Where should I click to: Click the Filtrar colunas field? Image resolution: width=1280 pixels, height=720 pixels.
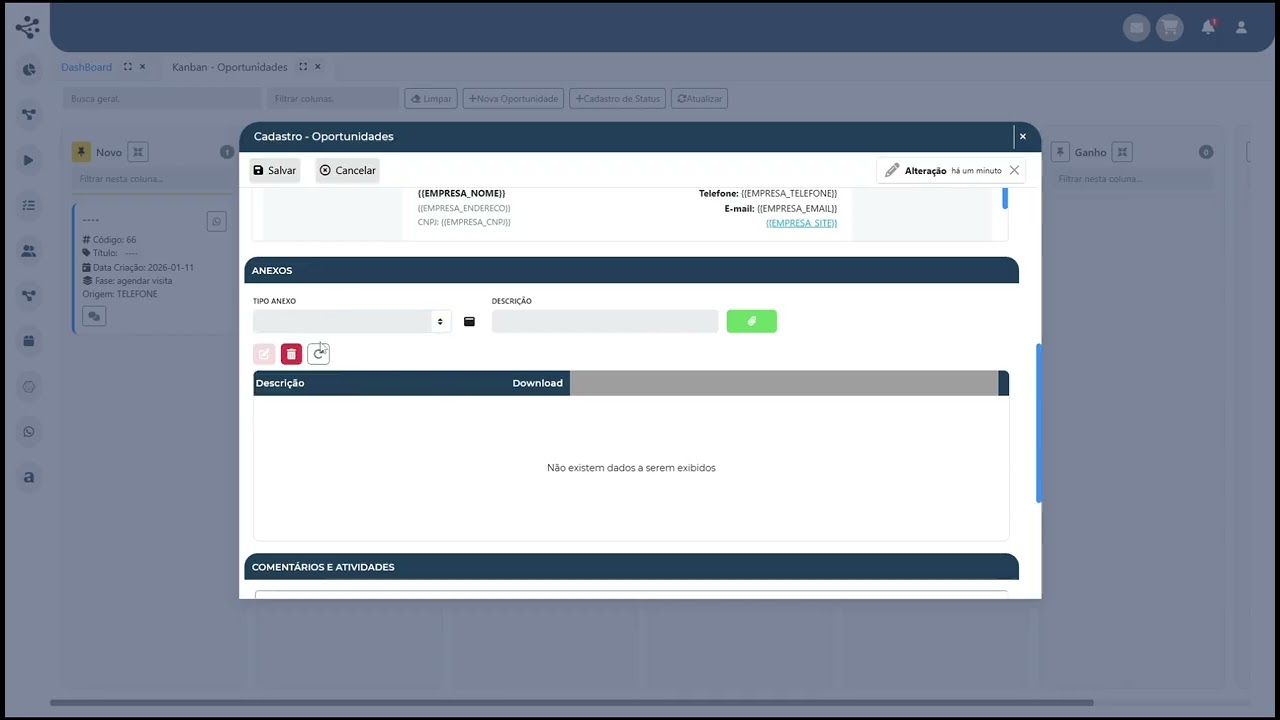333,99
